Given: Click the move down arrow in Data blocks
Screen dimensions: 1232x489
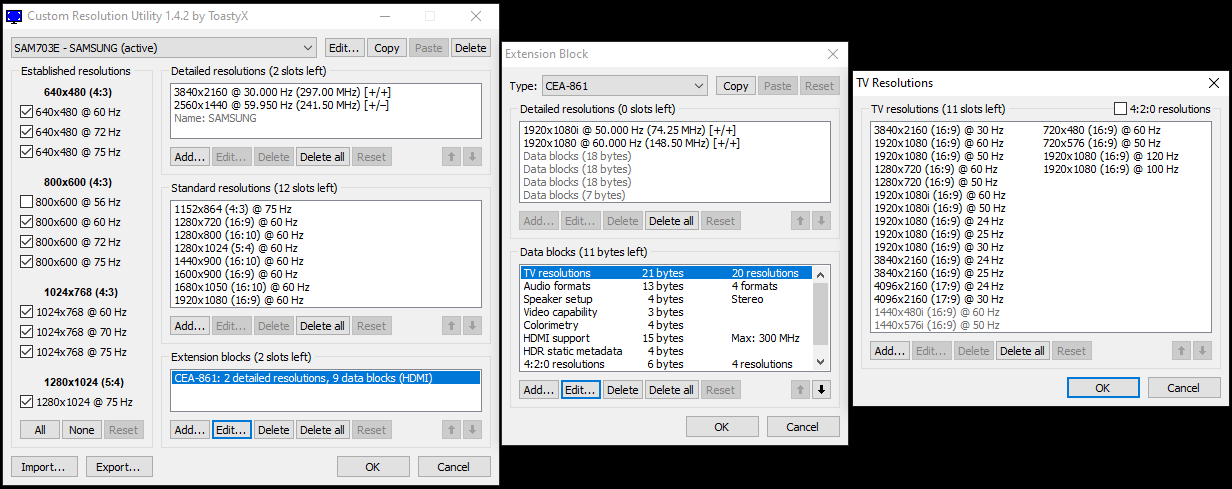Looking at the screenshot, I should [x=821, y=390].
